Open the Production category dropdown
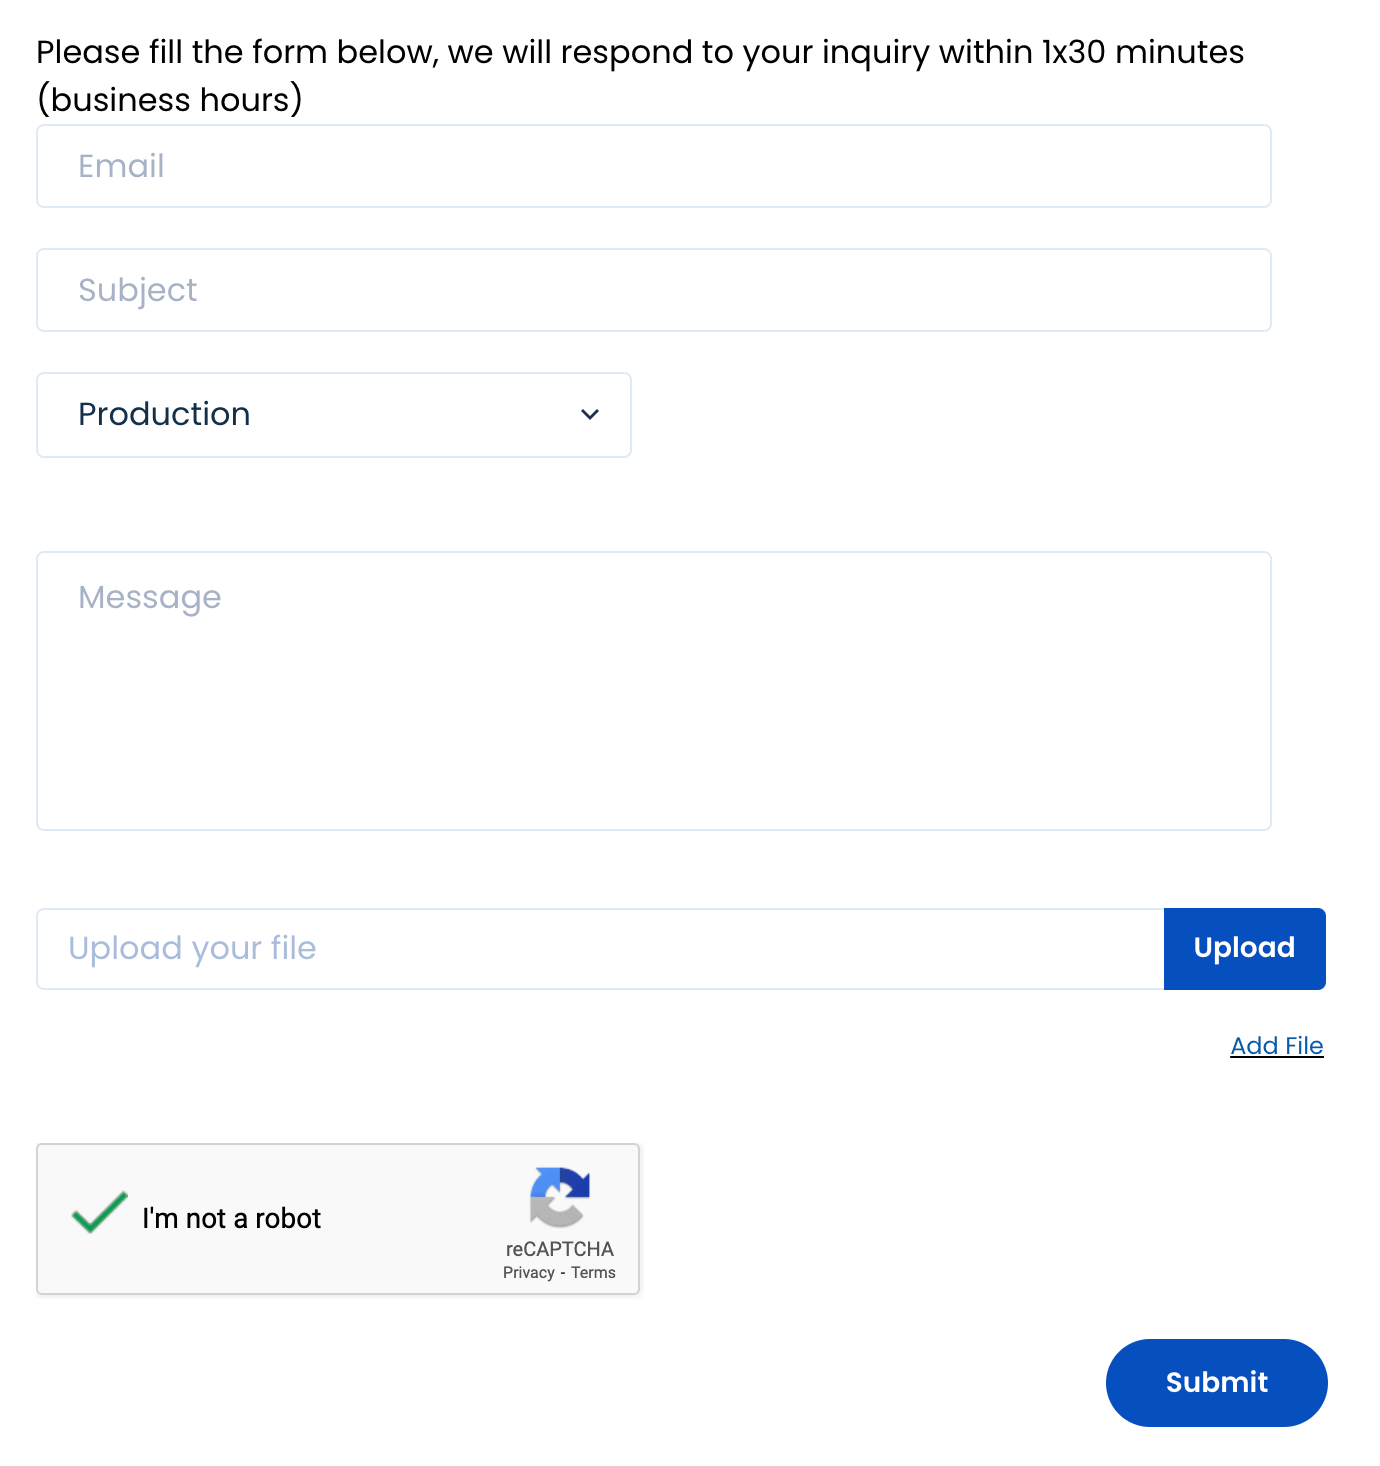 pyautogui.click(x=334, y=414)
